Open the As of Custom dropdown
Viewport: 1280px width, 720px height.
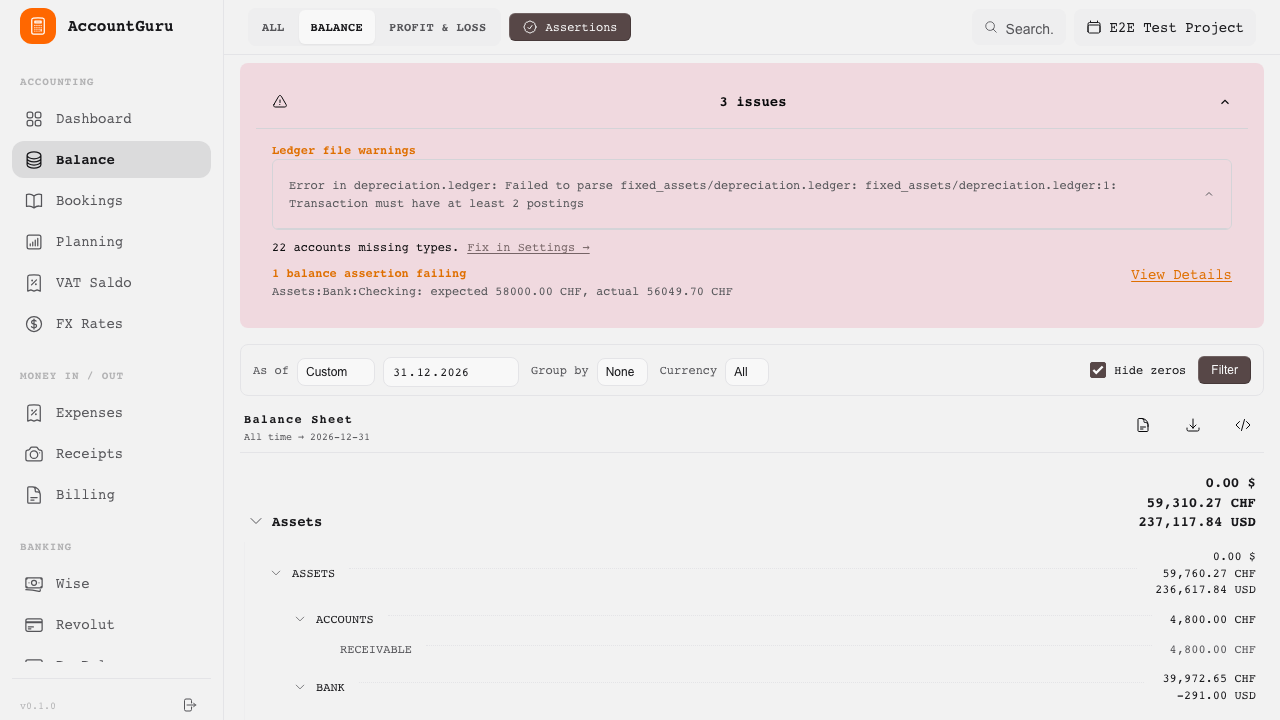pyautogui.click(x=335, y=372)
